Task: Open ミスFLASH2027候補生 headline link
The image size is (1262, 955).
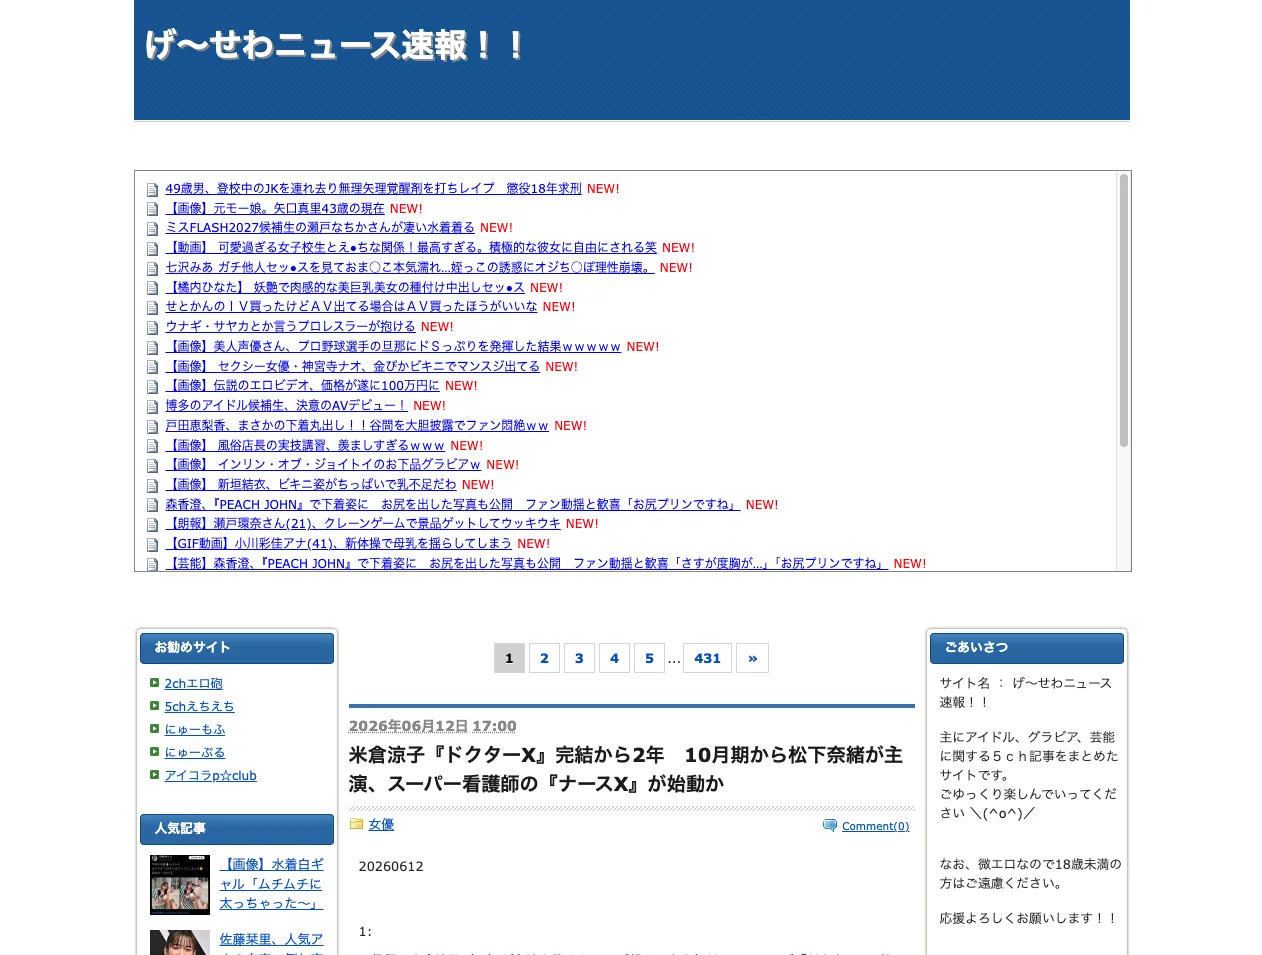Action: coord(320,228)
